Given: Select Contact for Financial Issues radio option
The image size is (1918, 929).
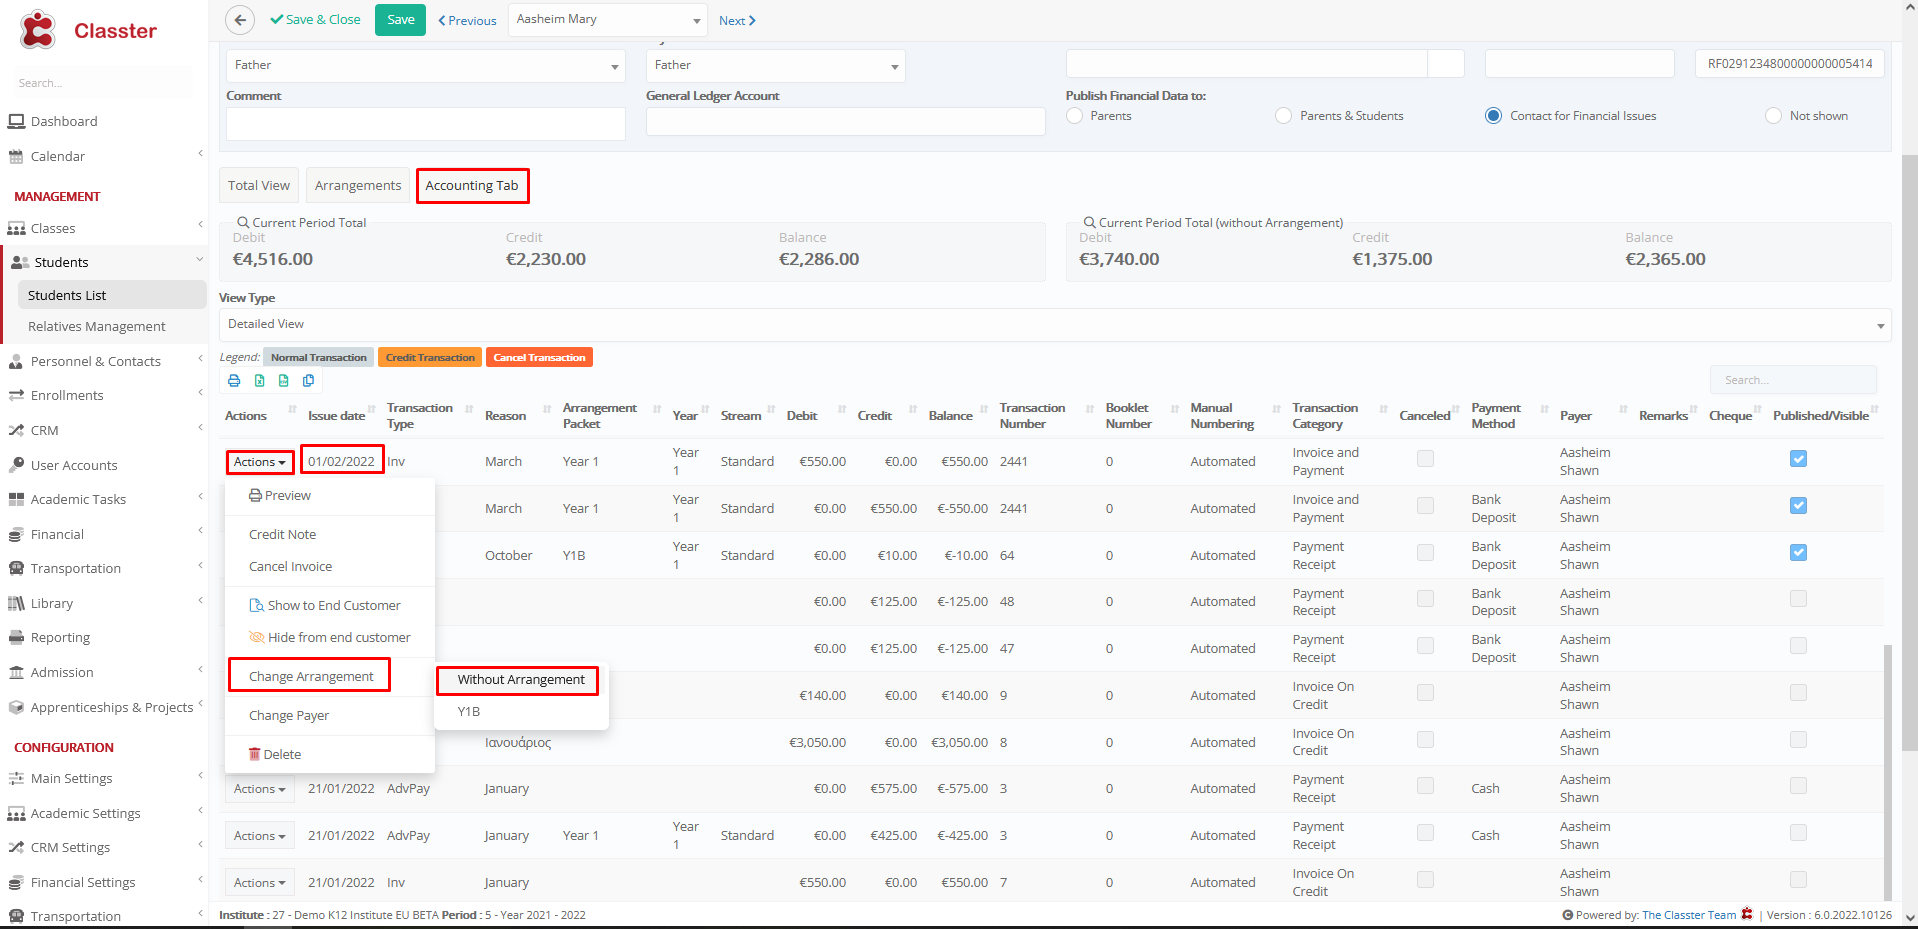Looking at the screenshot, I should click(x=1494, y=116).
